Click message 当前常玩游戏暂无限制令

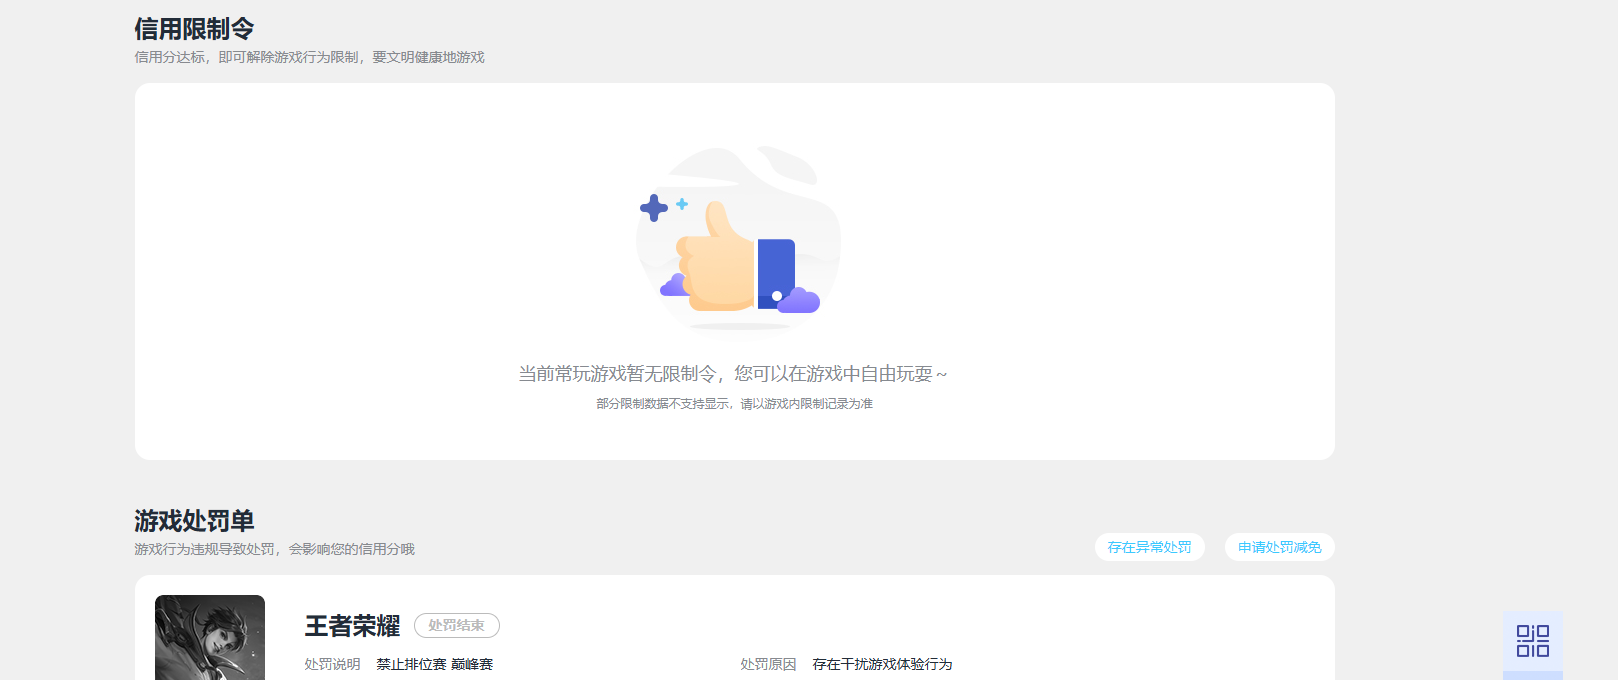(617, 374)
